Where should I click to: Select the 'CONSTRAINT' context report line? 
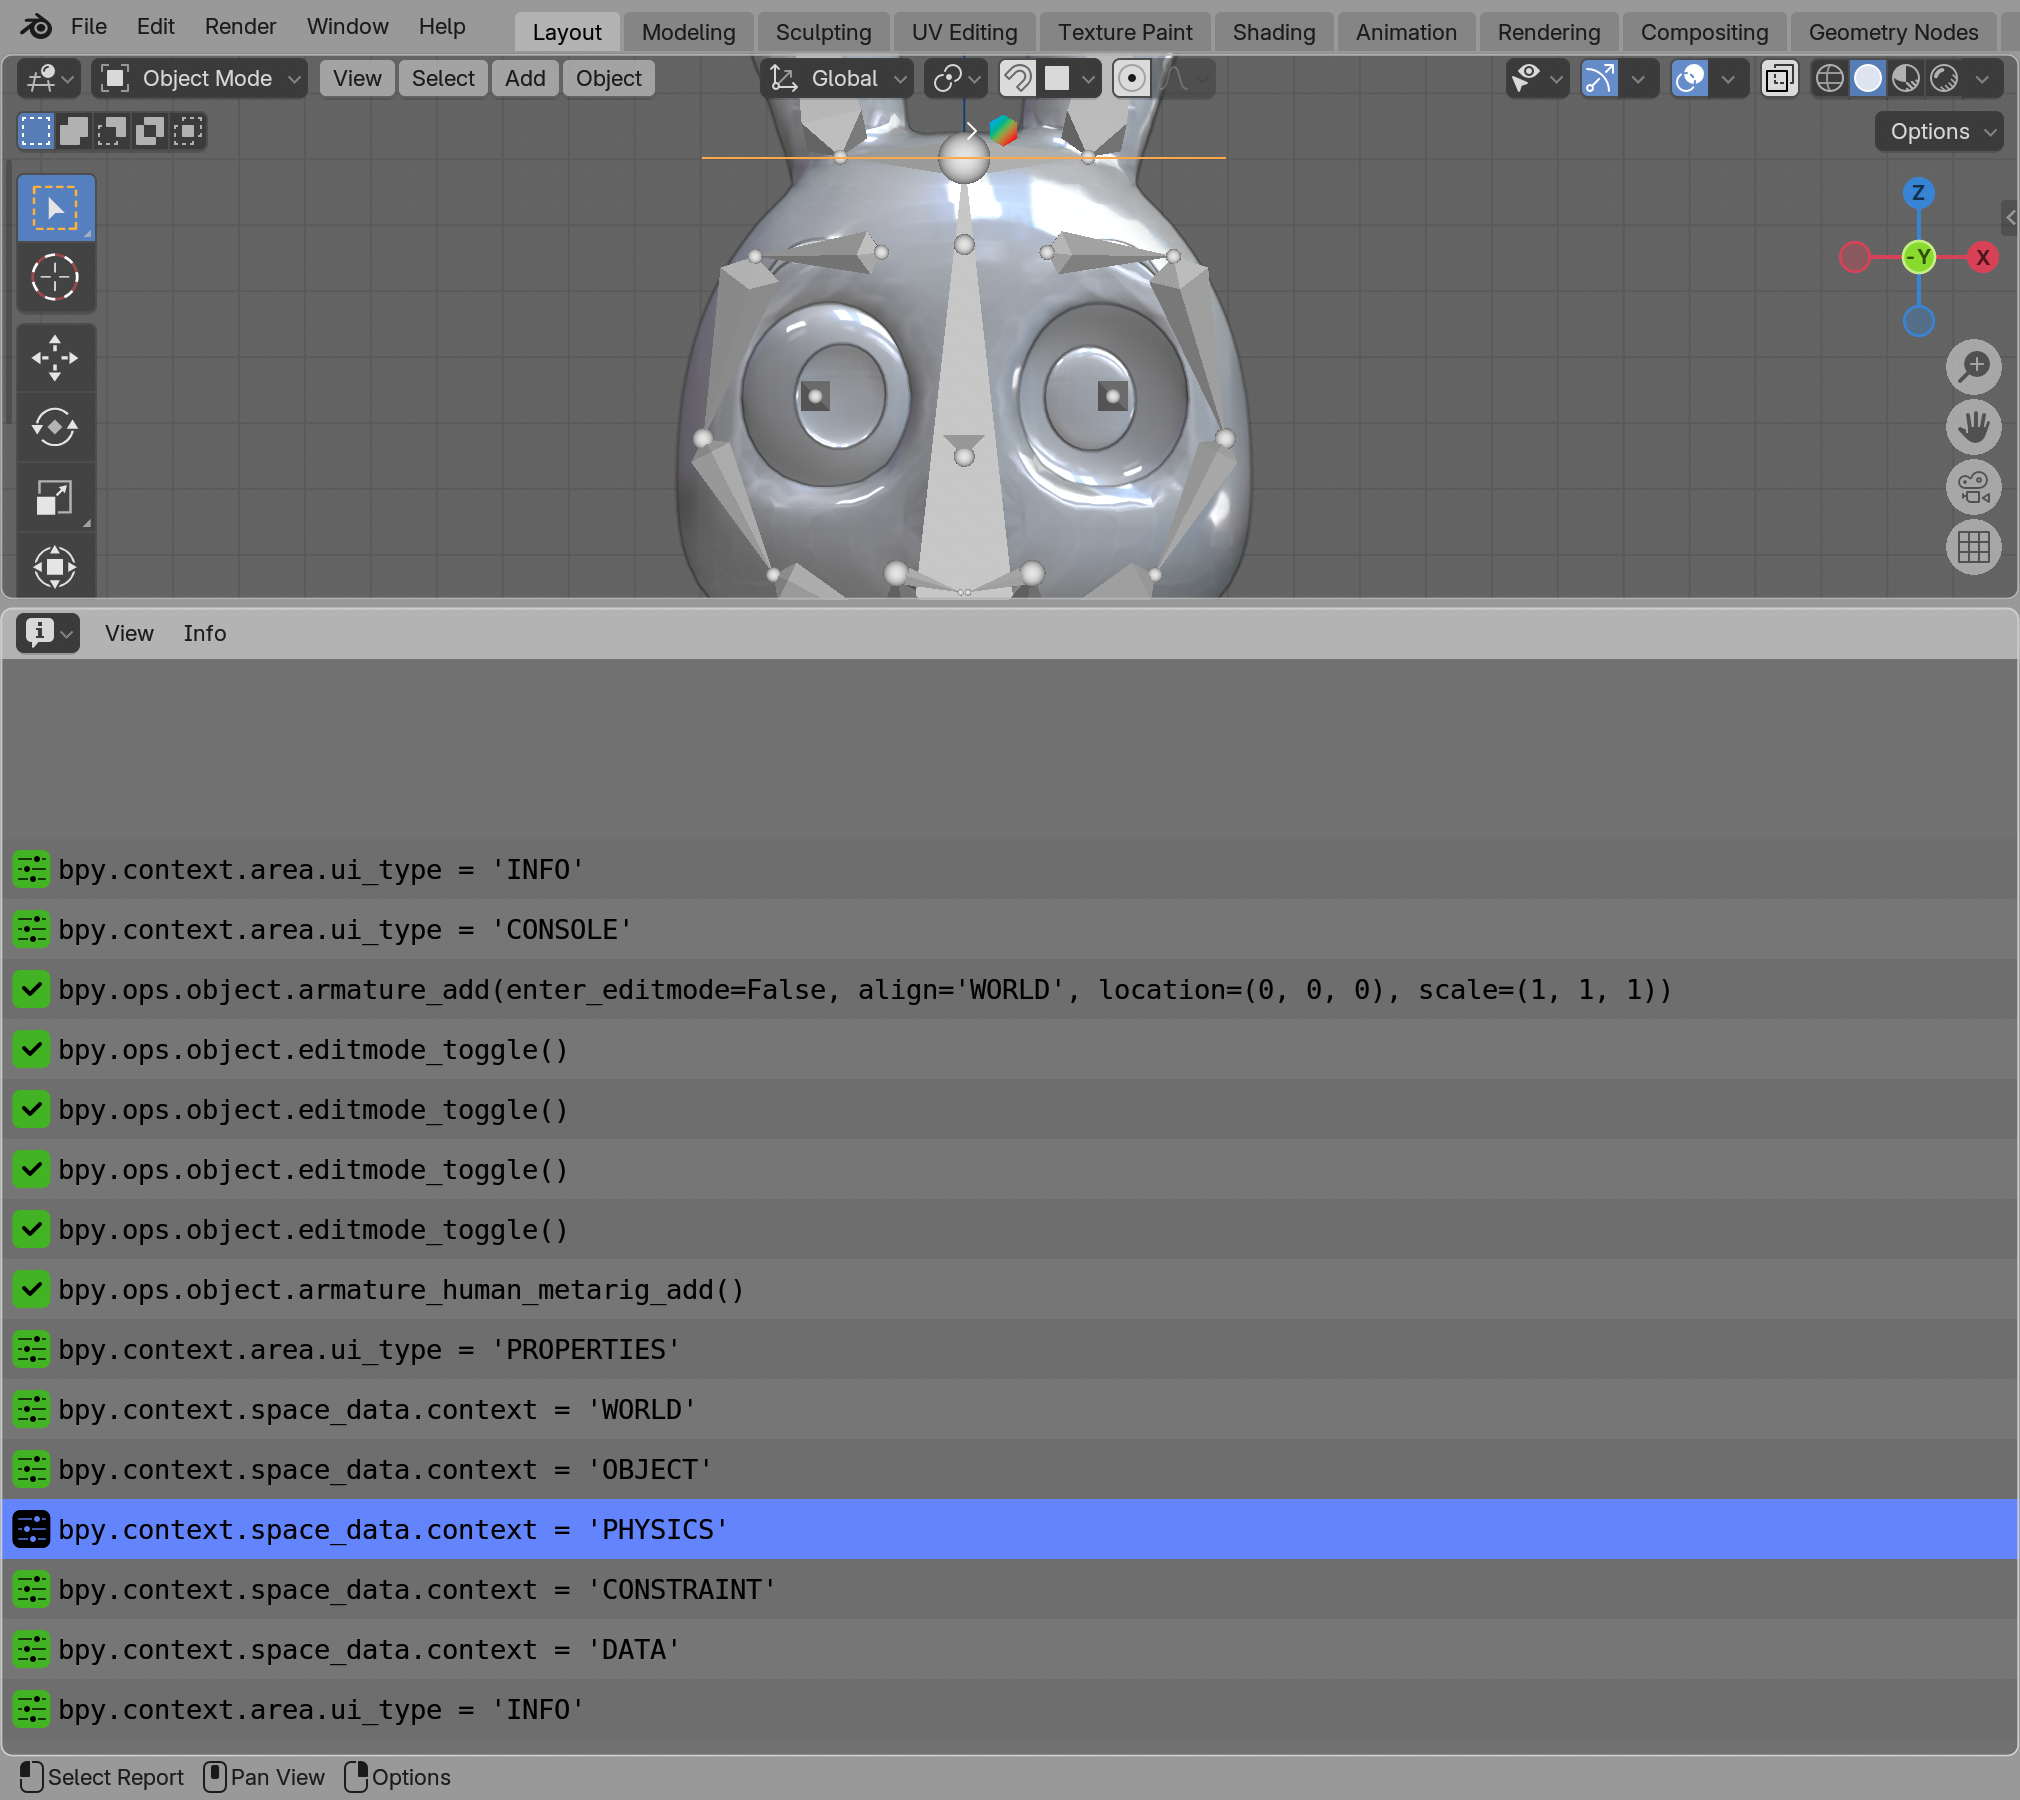point(1009,1589)
